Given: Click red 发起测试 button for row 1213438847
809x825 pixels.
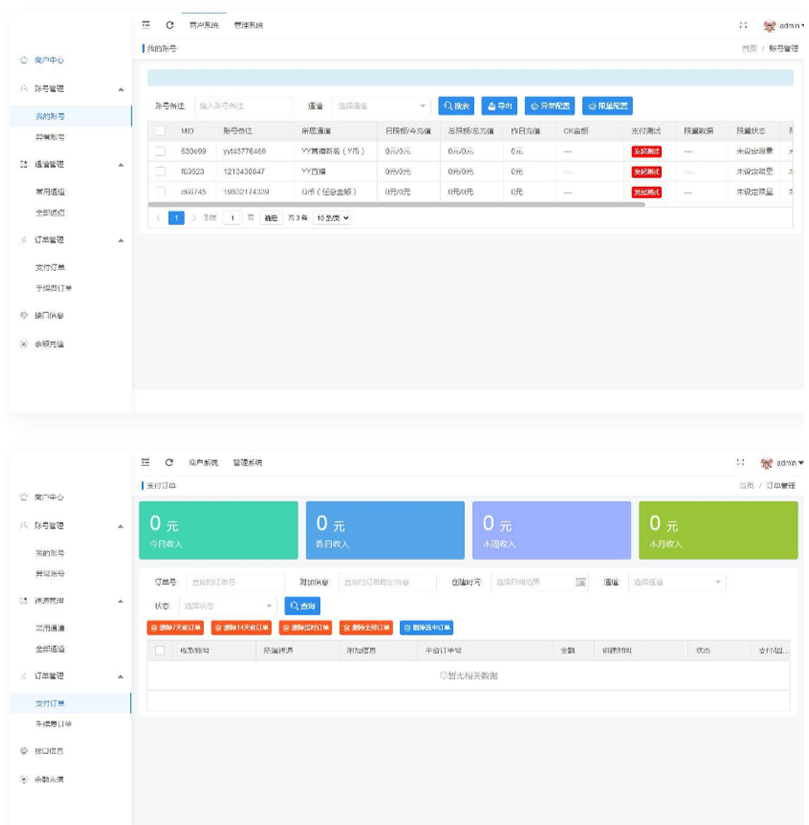Looking at the screenshot, I should pos(646,171).
